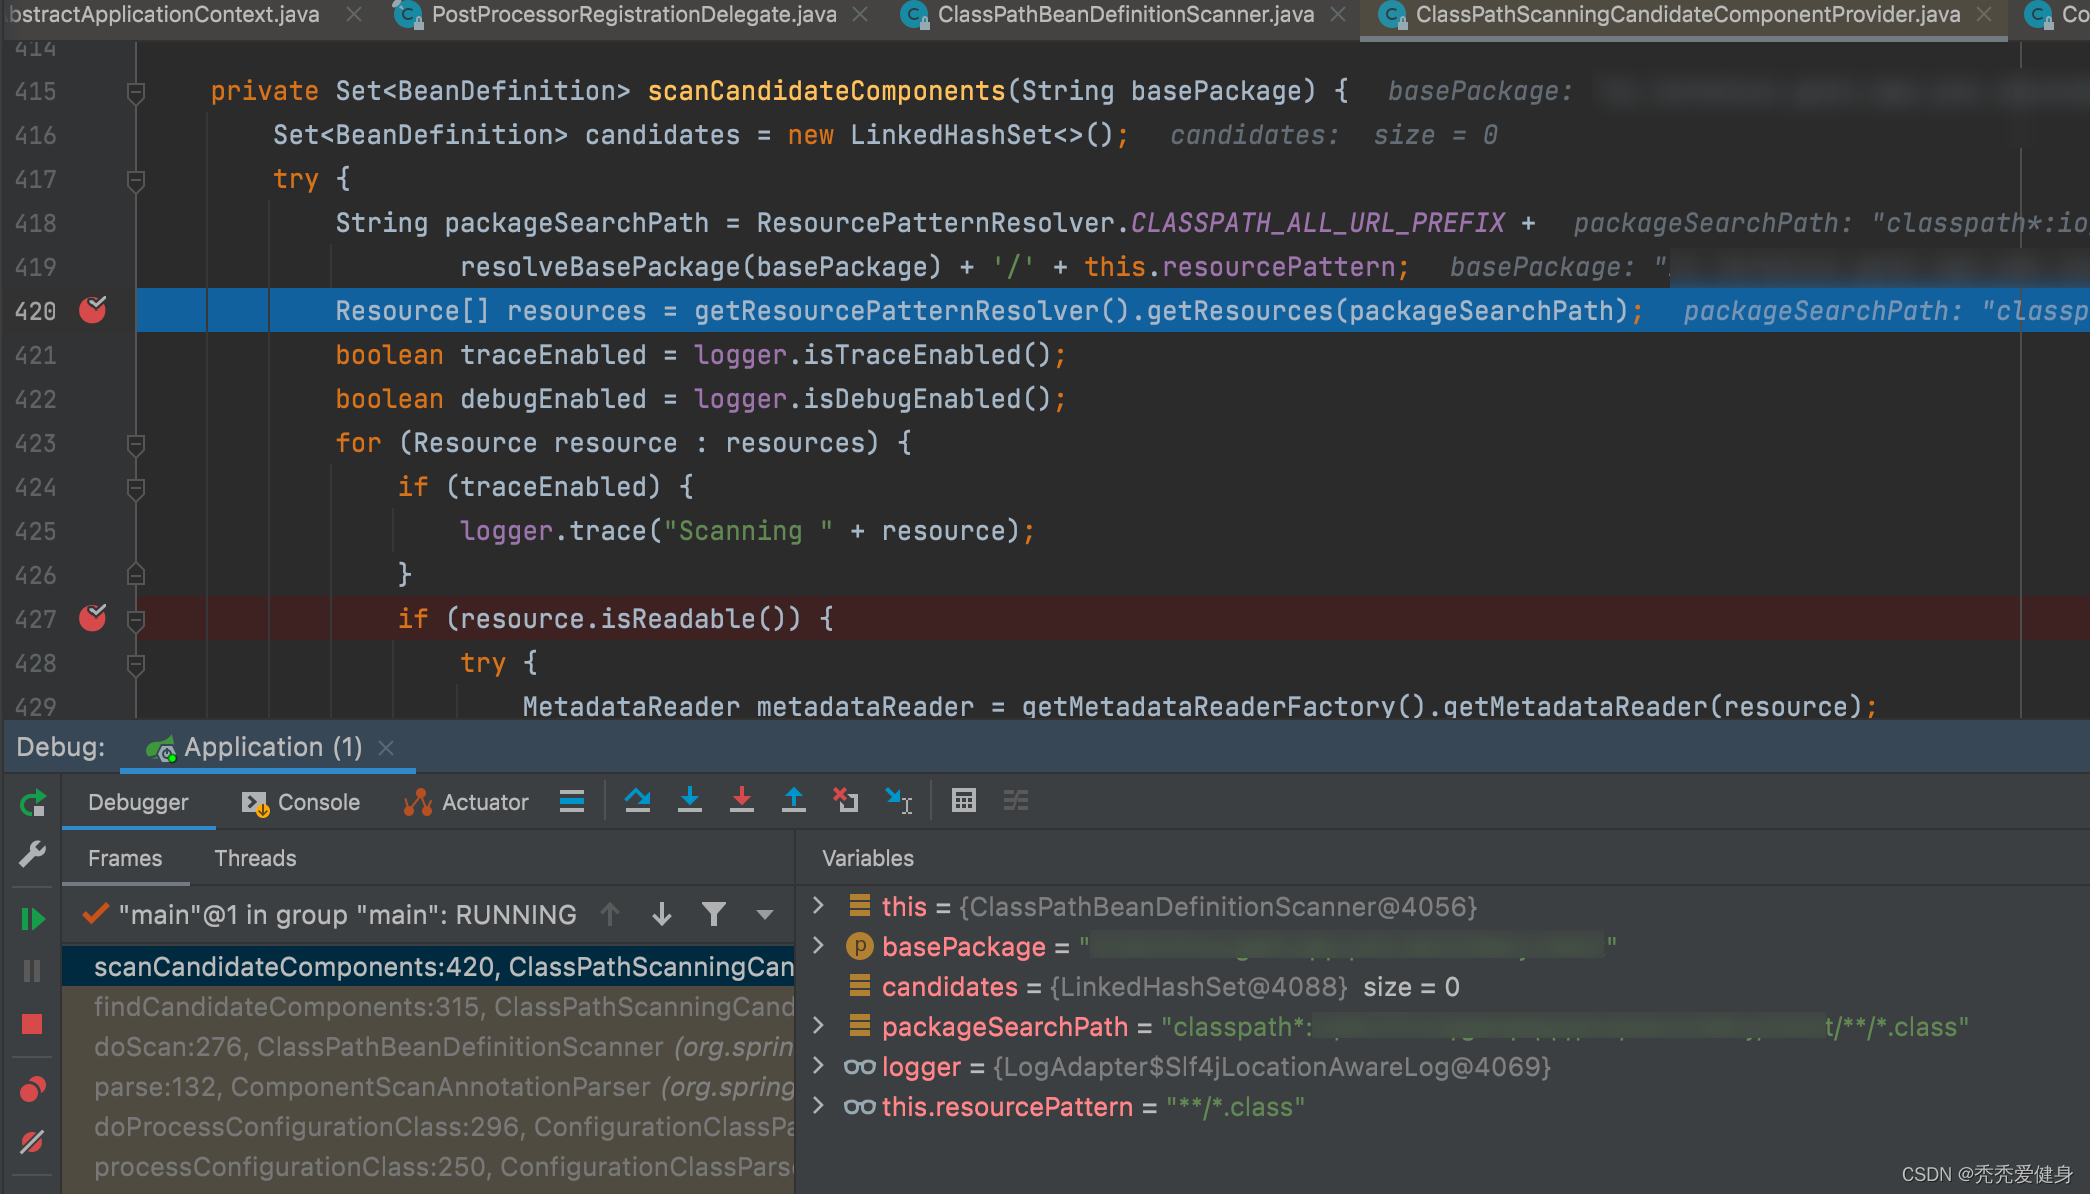Switch to the Threads tab
The image size is (2090, 1194).
(255, 858)
